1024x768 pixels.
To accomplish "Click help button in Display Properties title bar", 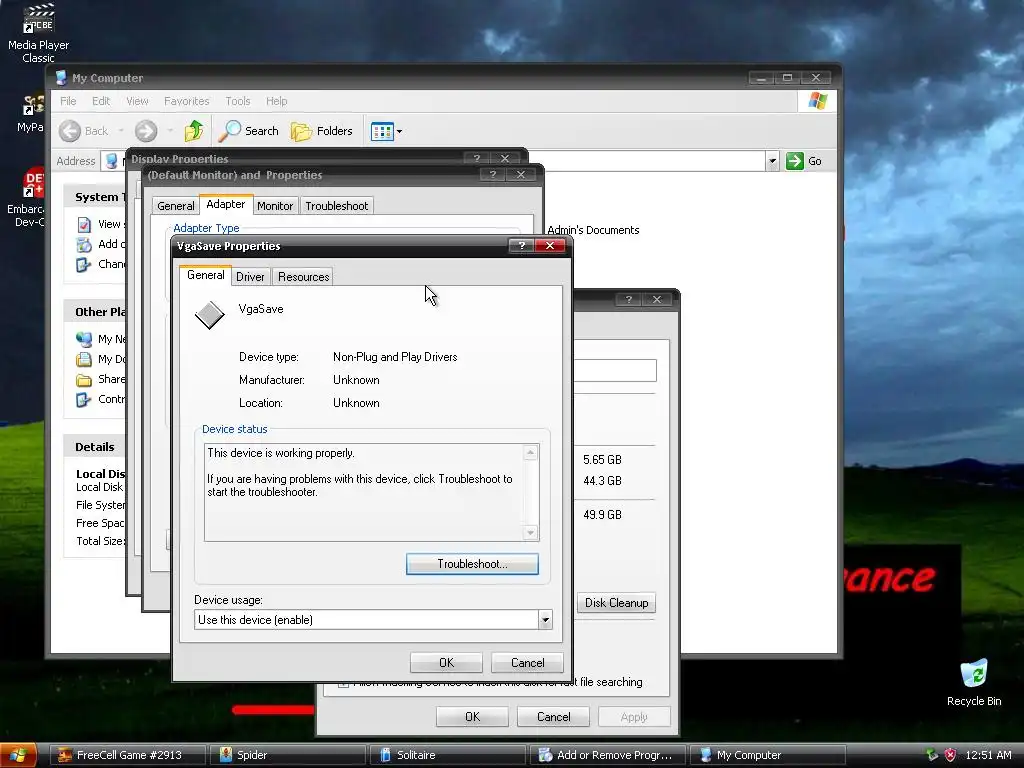I will 476,158.
